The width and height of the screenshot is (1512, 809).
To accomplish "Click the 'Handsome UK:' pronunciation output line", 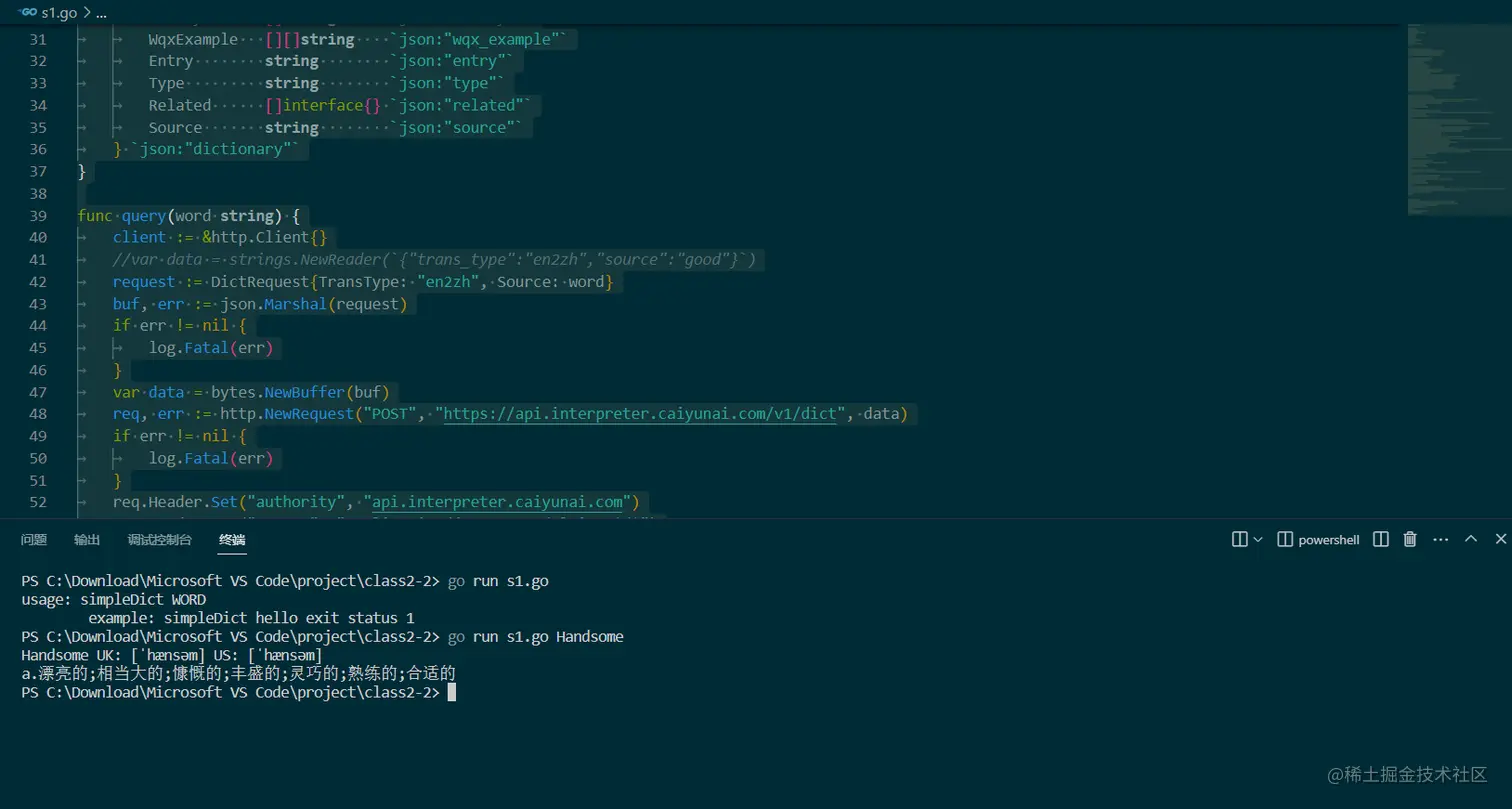I will pyautogui.click(x=172, y=655).
